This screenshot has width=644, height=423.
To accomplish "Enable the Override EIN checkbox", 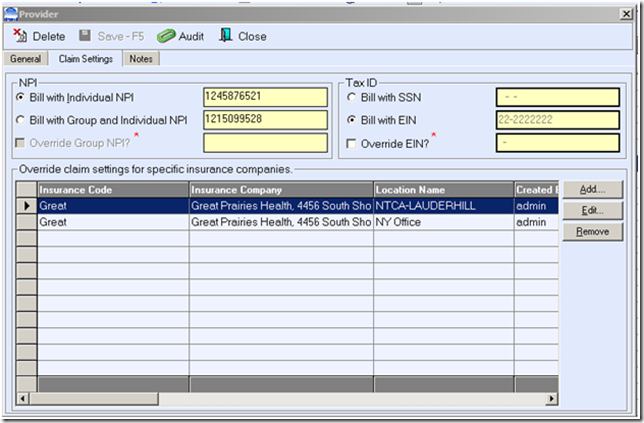I will point(351,144).
